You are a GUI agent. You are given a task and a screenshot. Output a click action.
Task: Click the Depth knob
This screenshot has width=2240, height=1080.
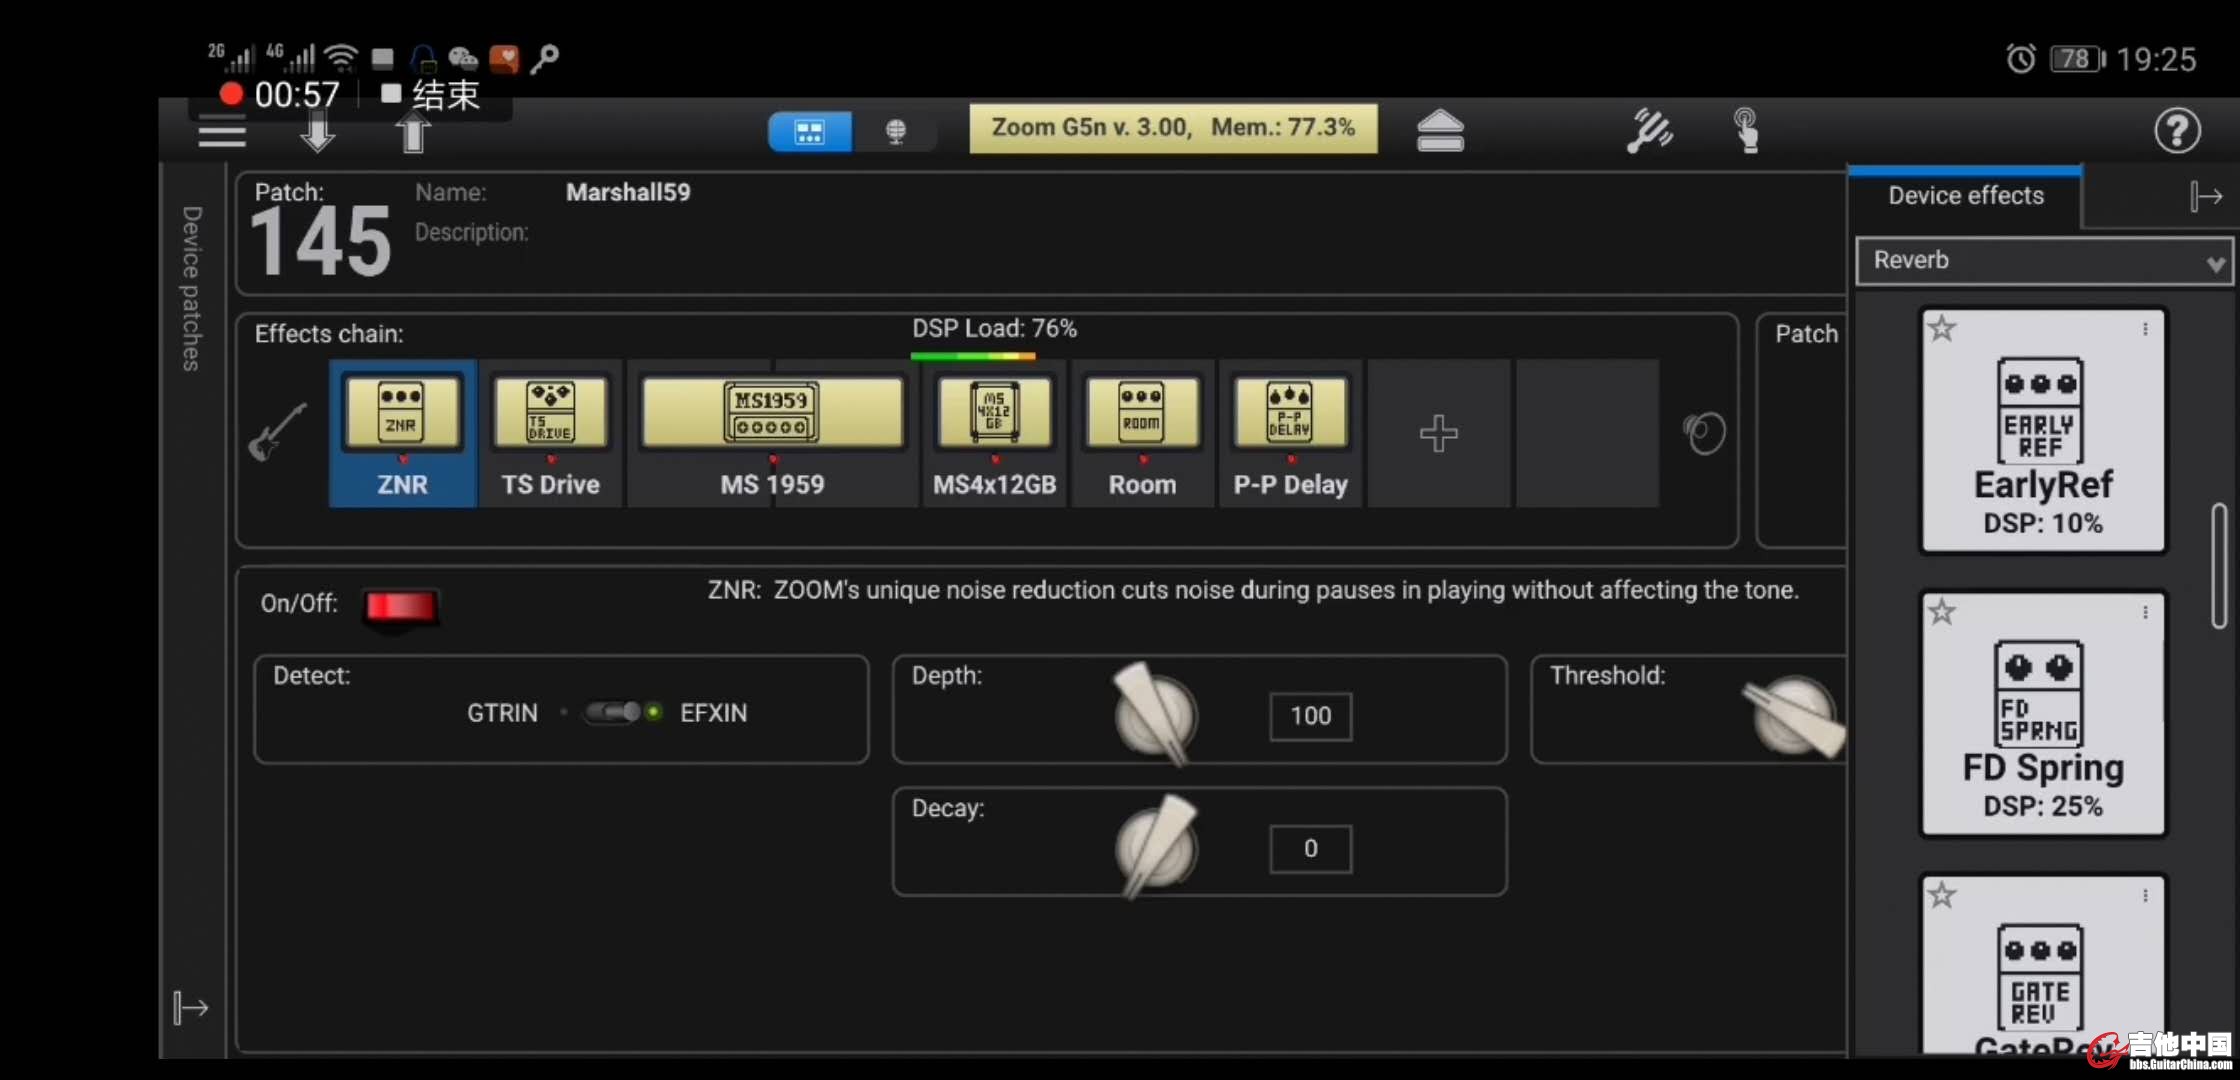click(1155, 714)
